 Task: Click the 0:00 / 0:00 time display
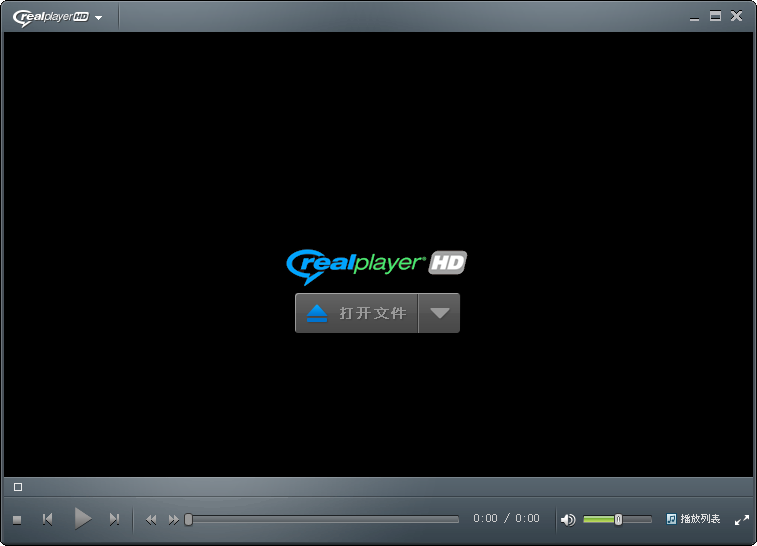[506, 519]
